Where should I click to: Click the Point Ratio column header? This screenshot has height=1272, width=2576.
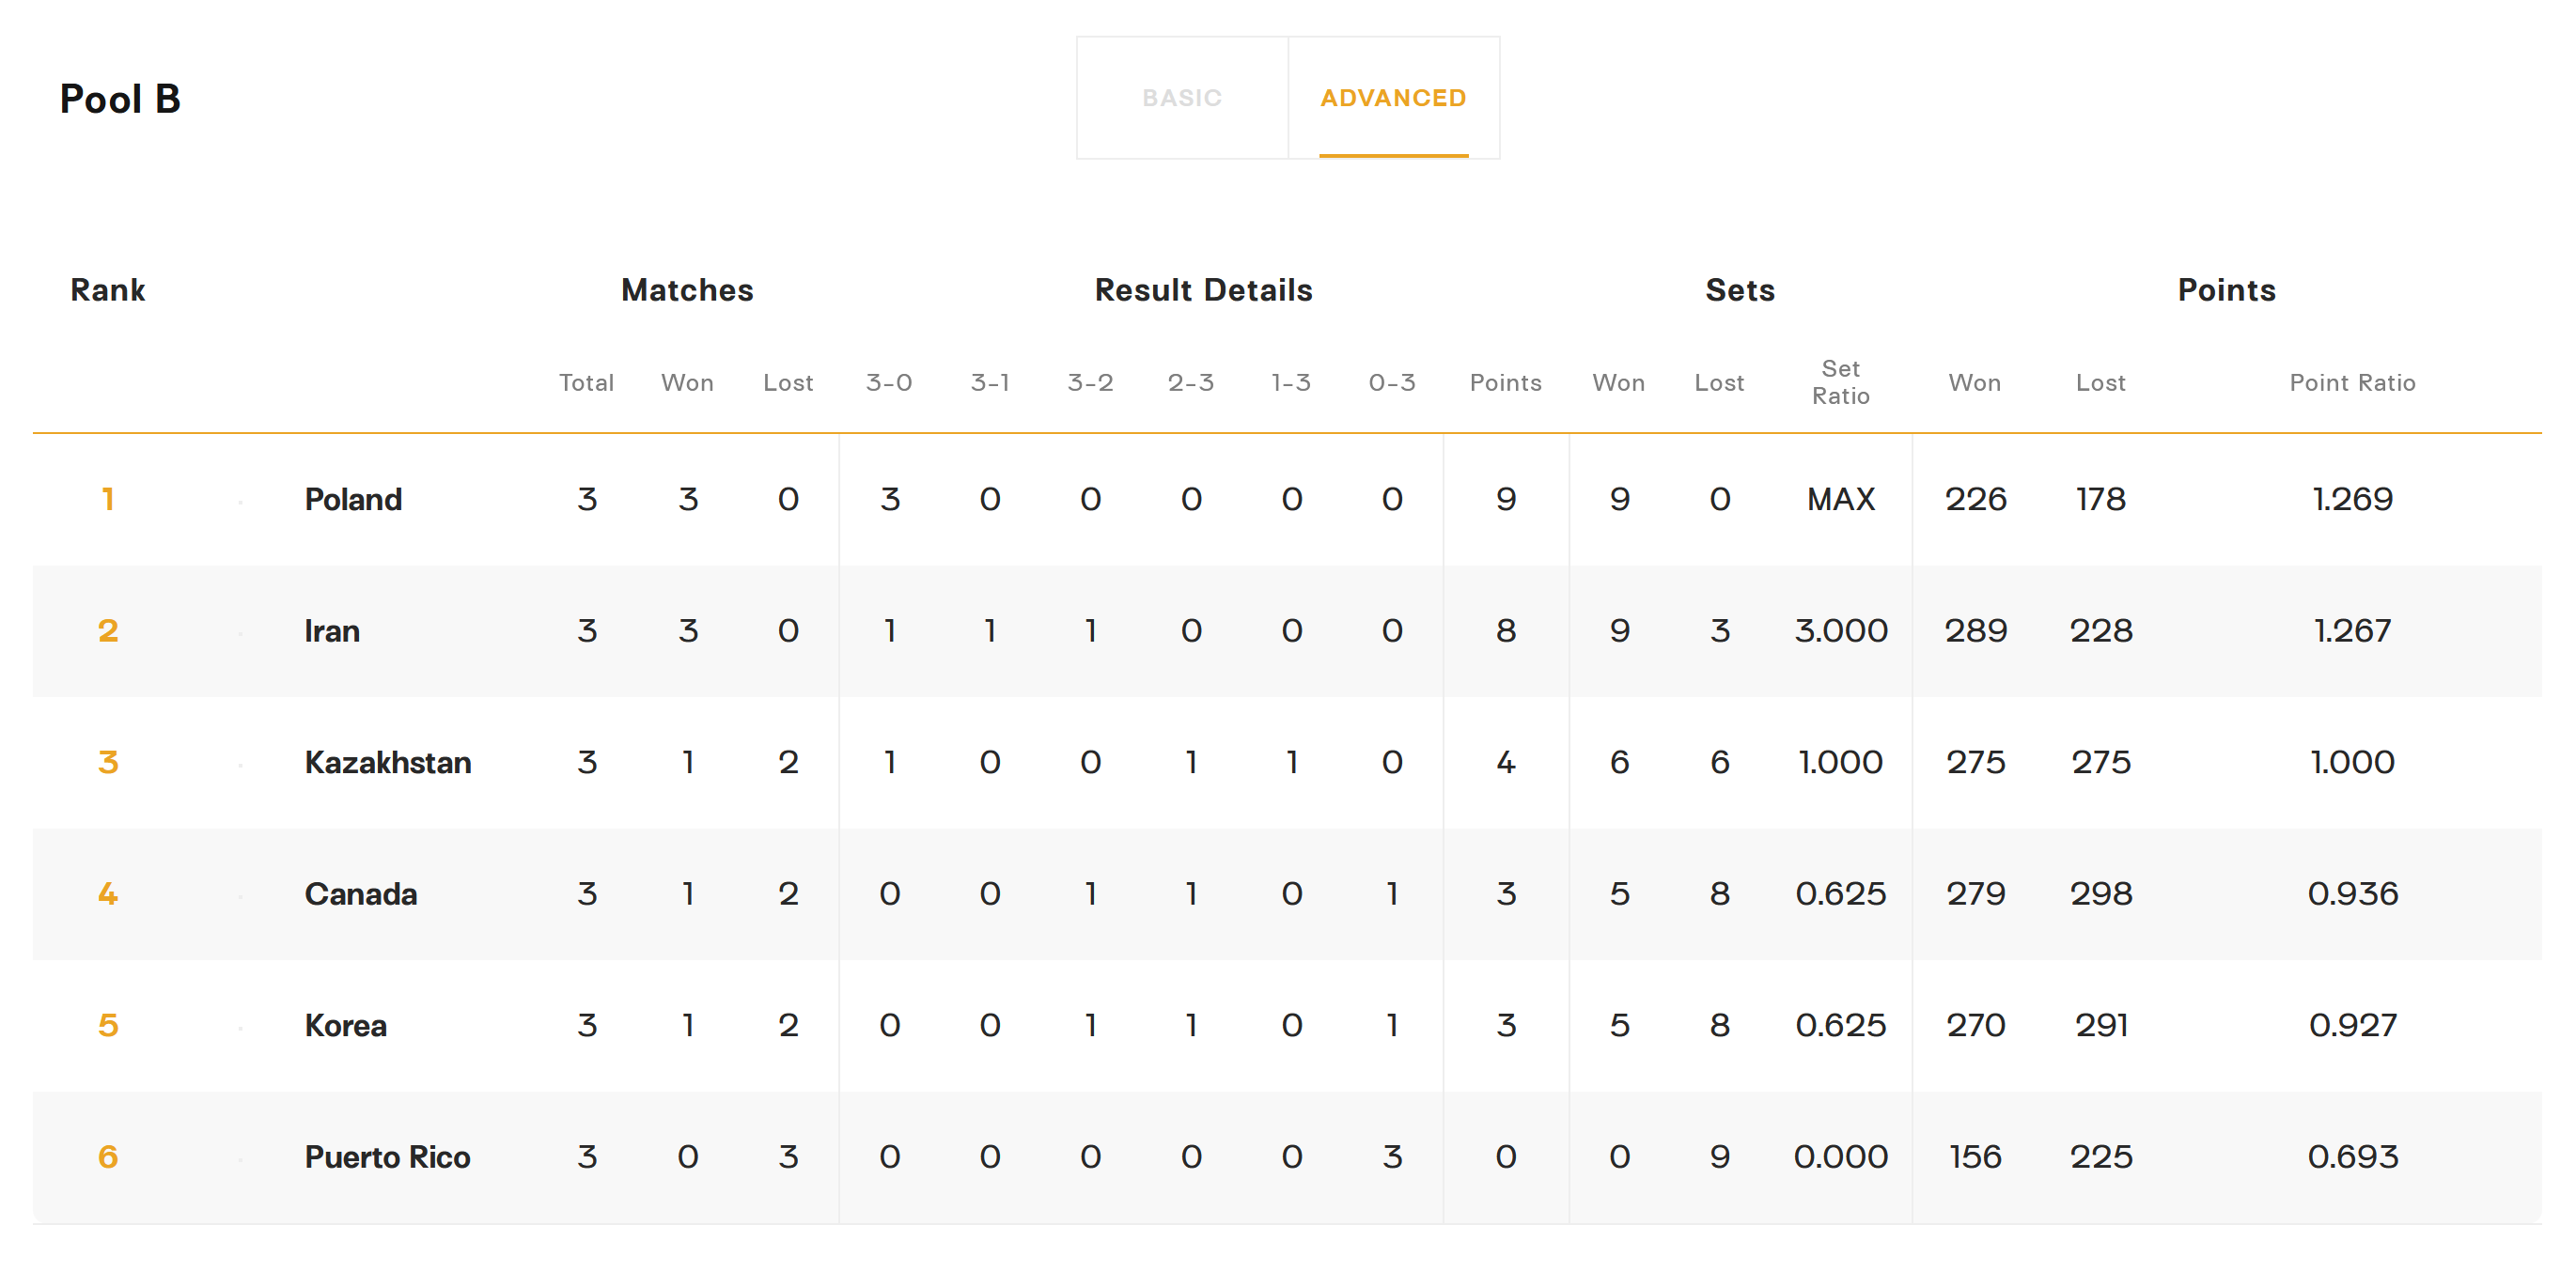[x=2351, y=383]
